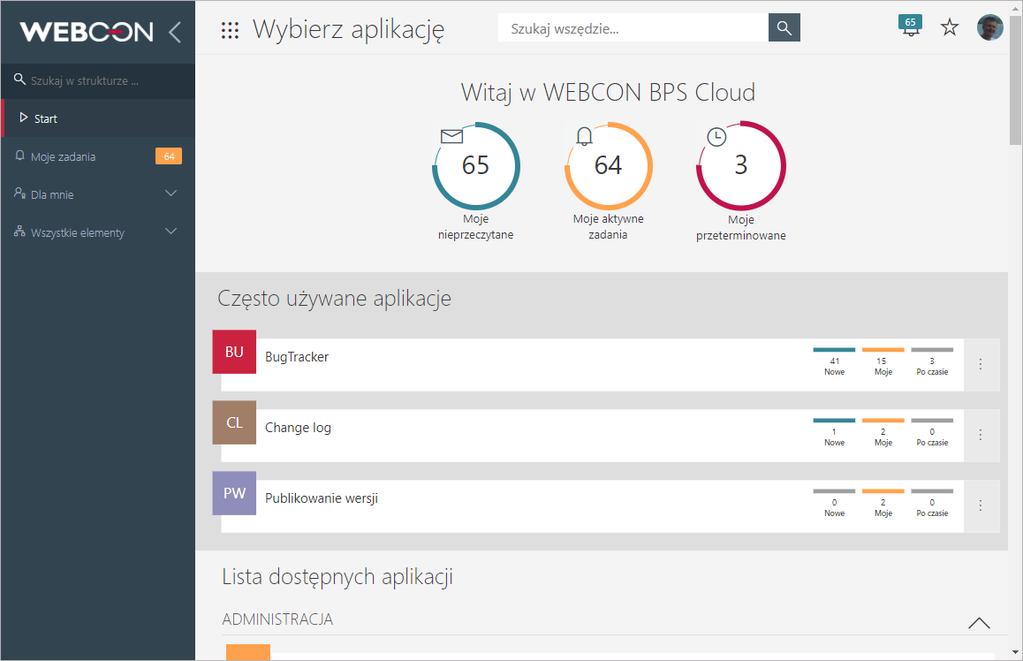Click the favorites star icon

[949, 27]
